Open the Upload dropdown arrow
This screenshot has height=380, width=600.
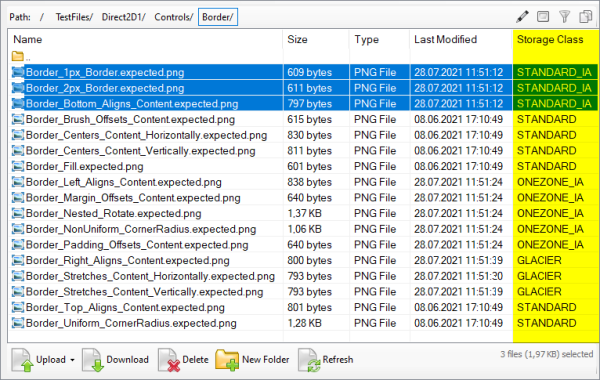(x=72, y=360)
